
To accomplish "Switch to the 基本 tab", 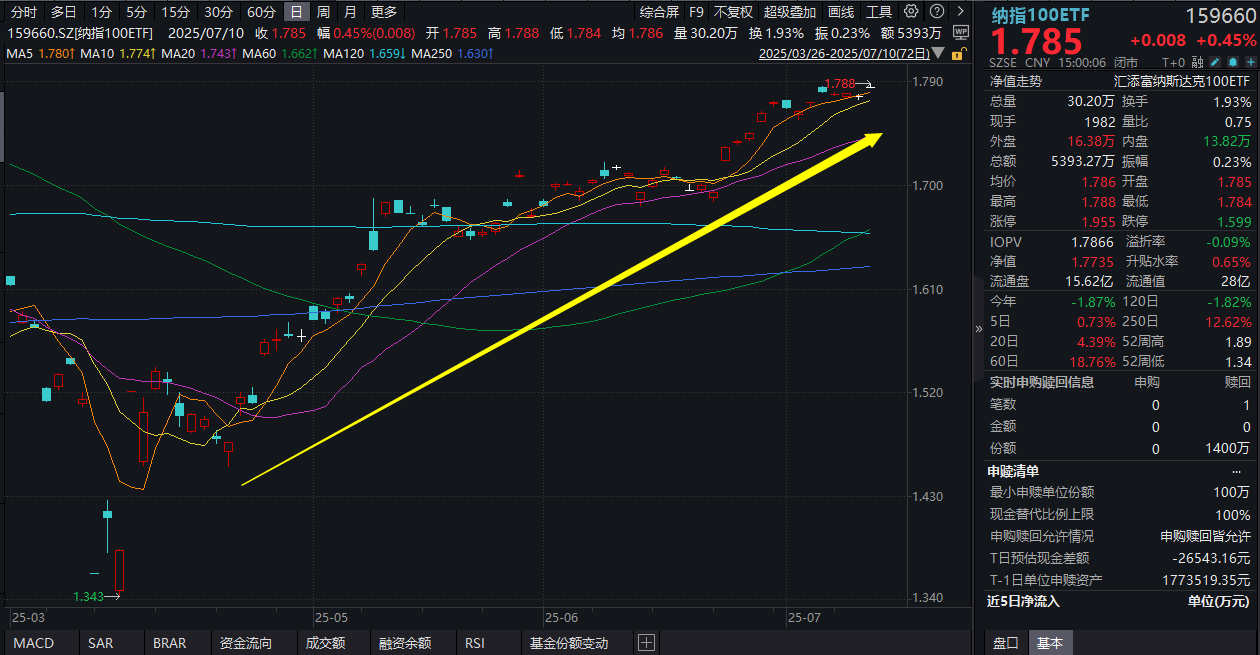I will 1051,643.
